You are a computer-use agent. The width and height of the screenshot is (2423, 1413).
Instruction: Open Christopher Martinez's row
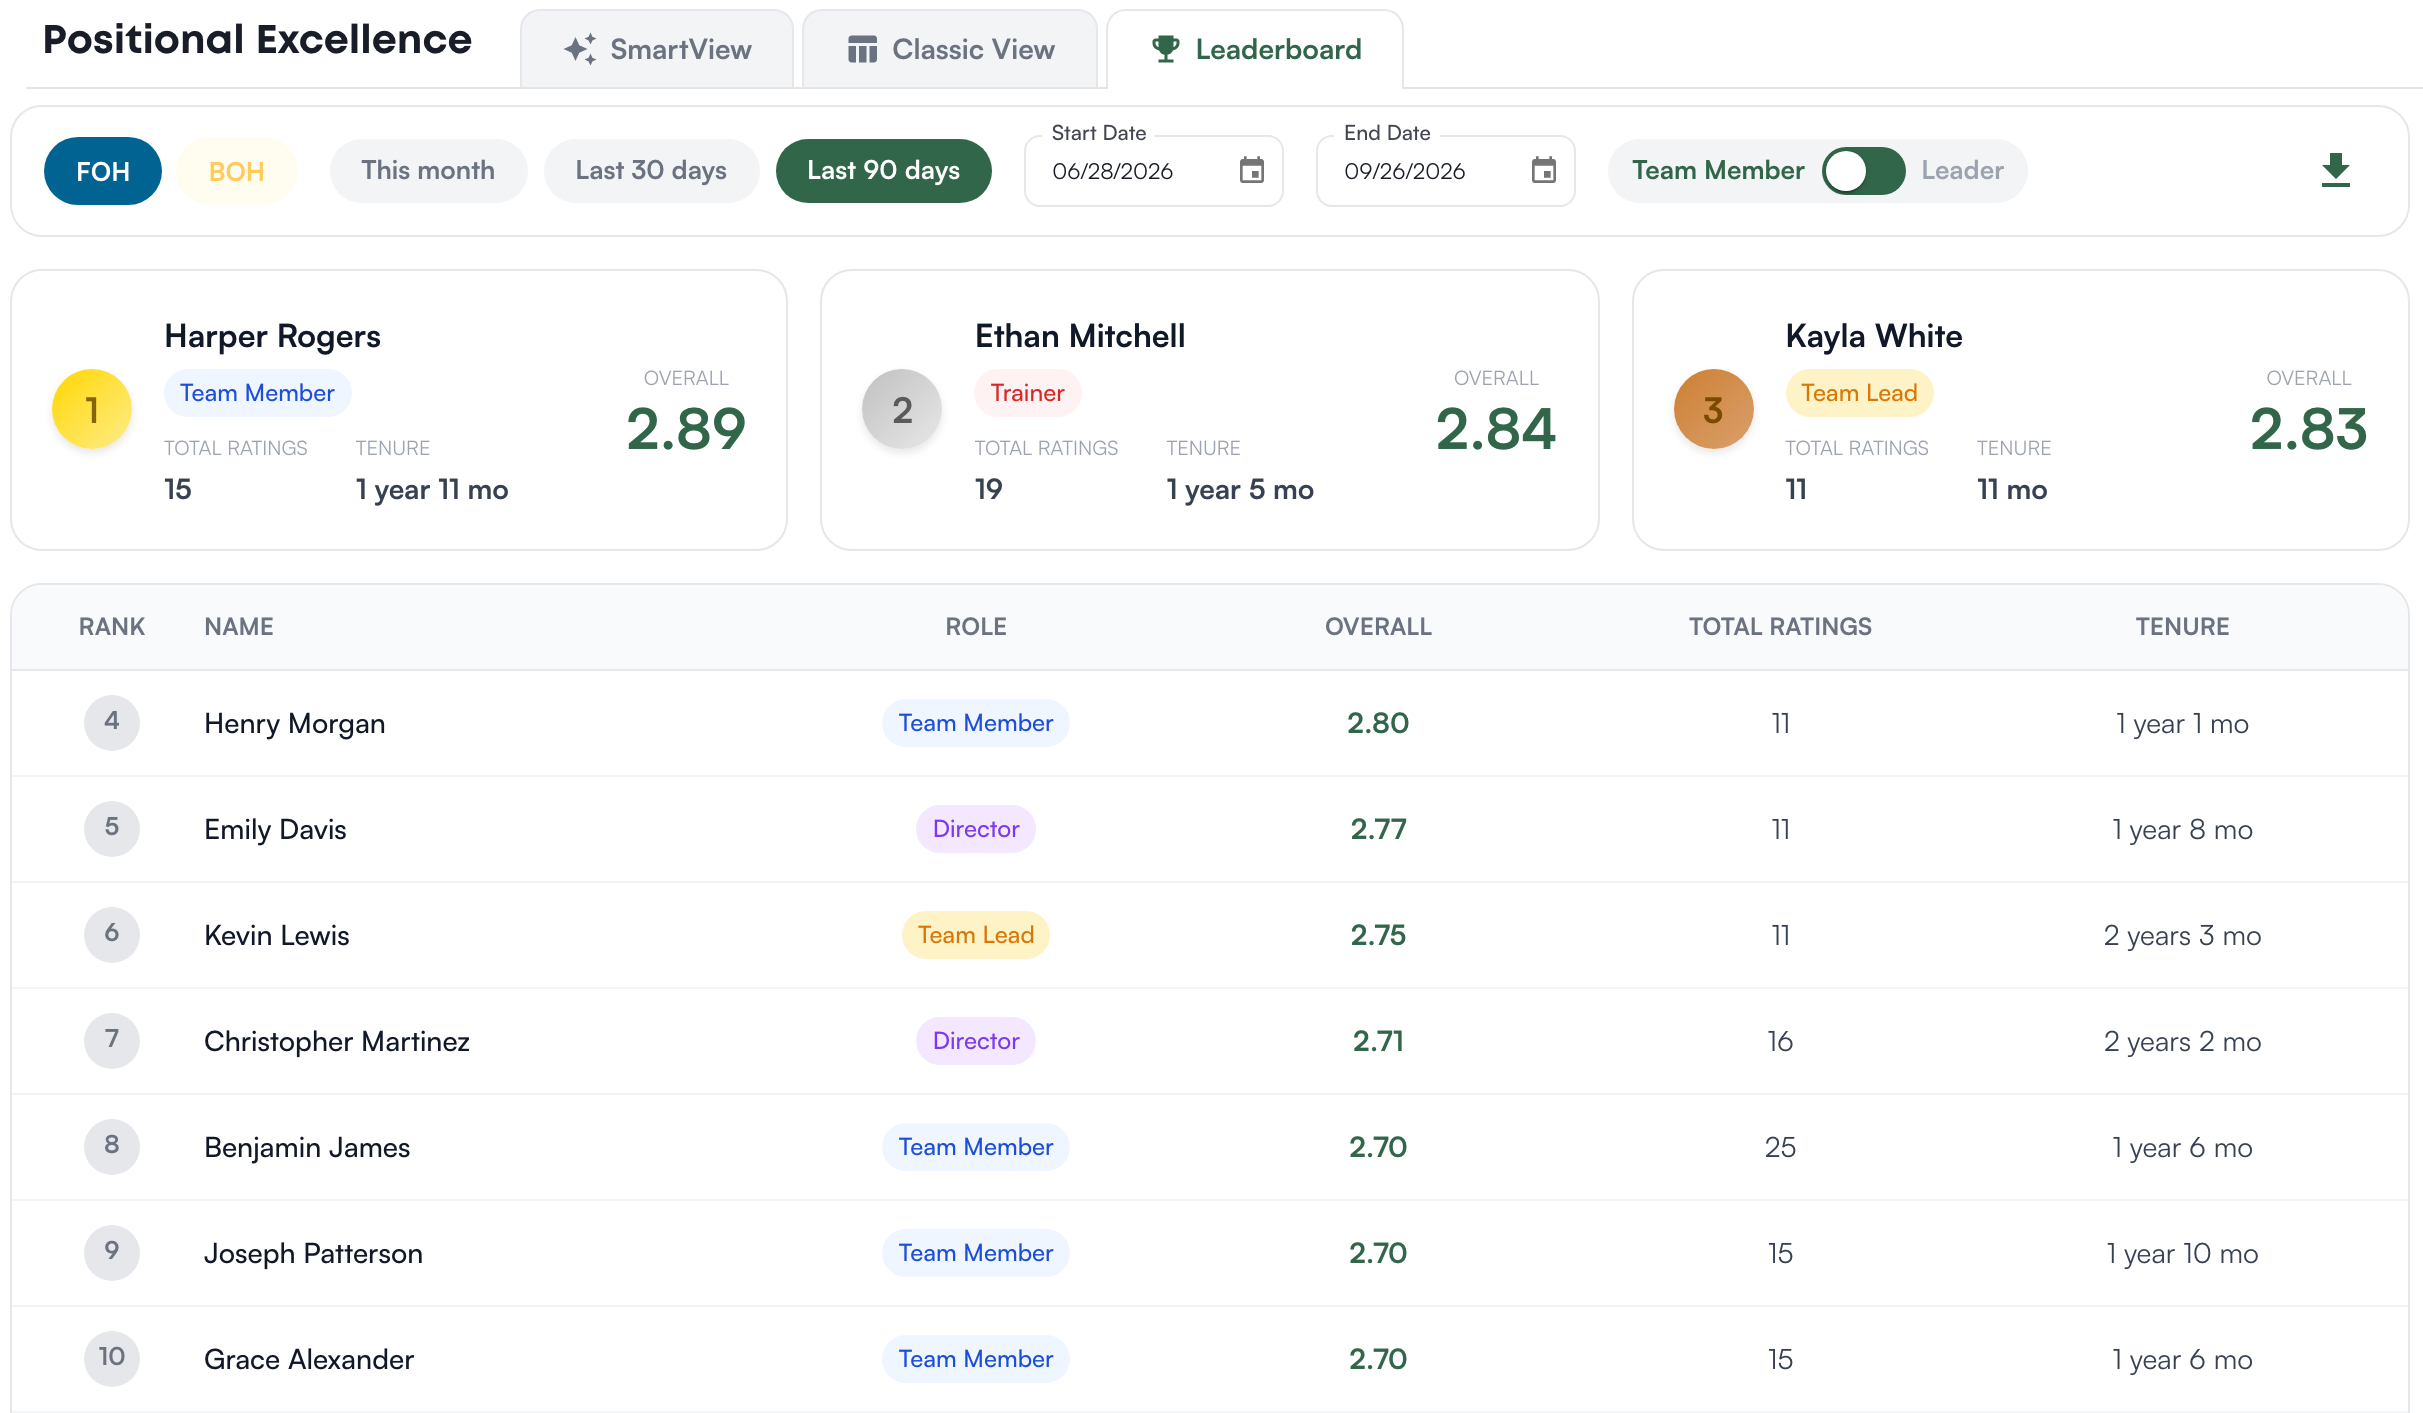click(1210, 1041)
